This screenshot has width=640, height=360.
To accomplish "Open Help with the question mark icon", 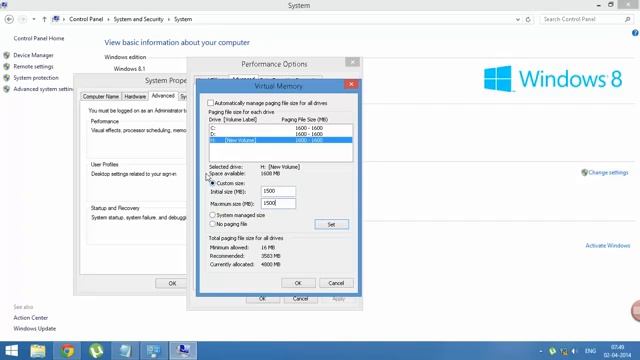I will 636,33.
